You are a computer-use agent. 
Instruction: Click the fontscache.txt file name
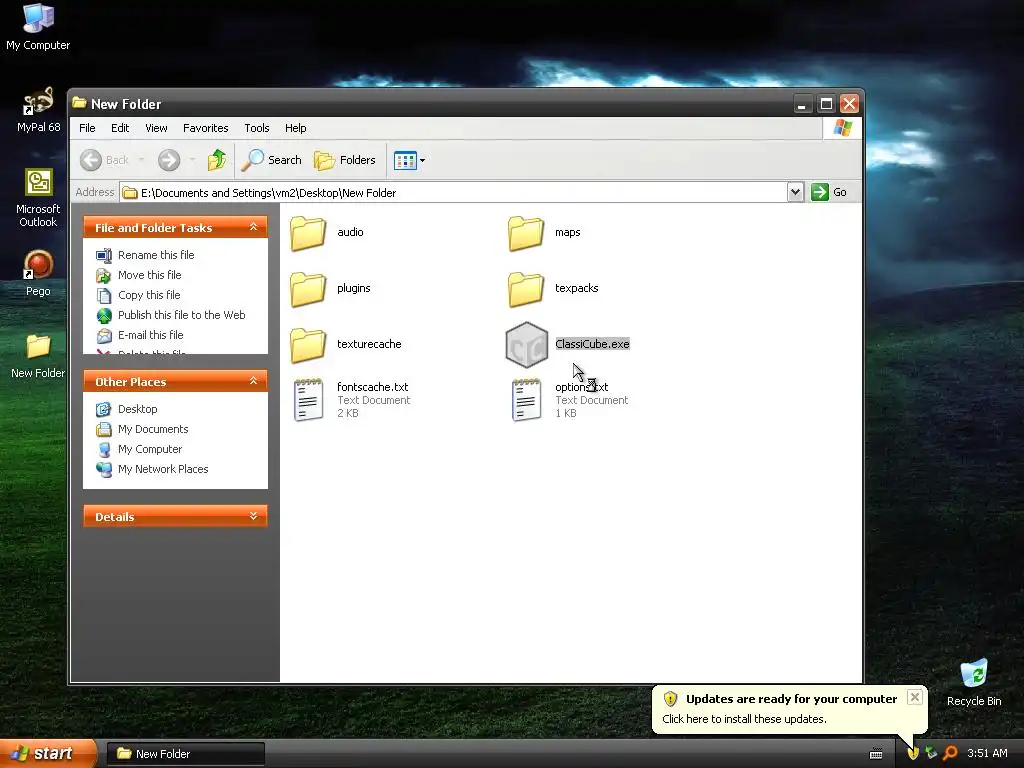372,387
